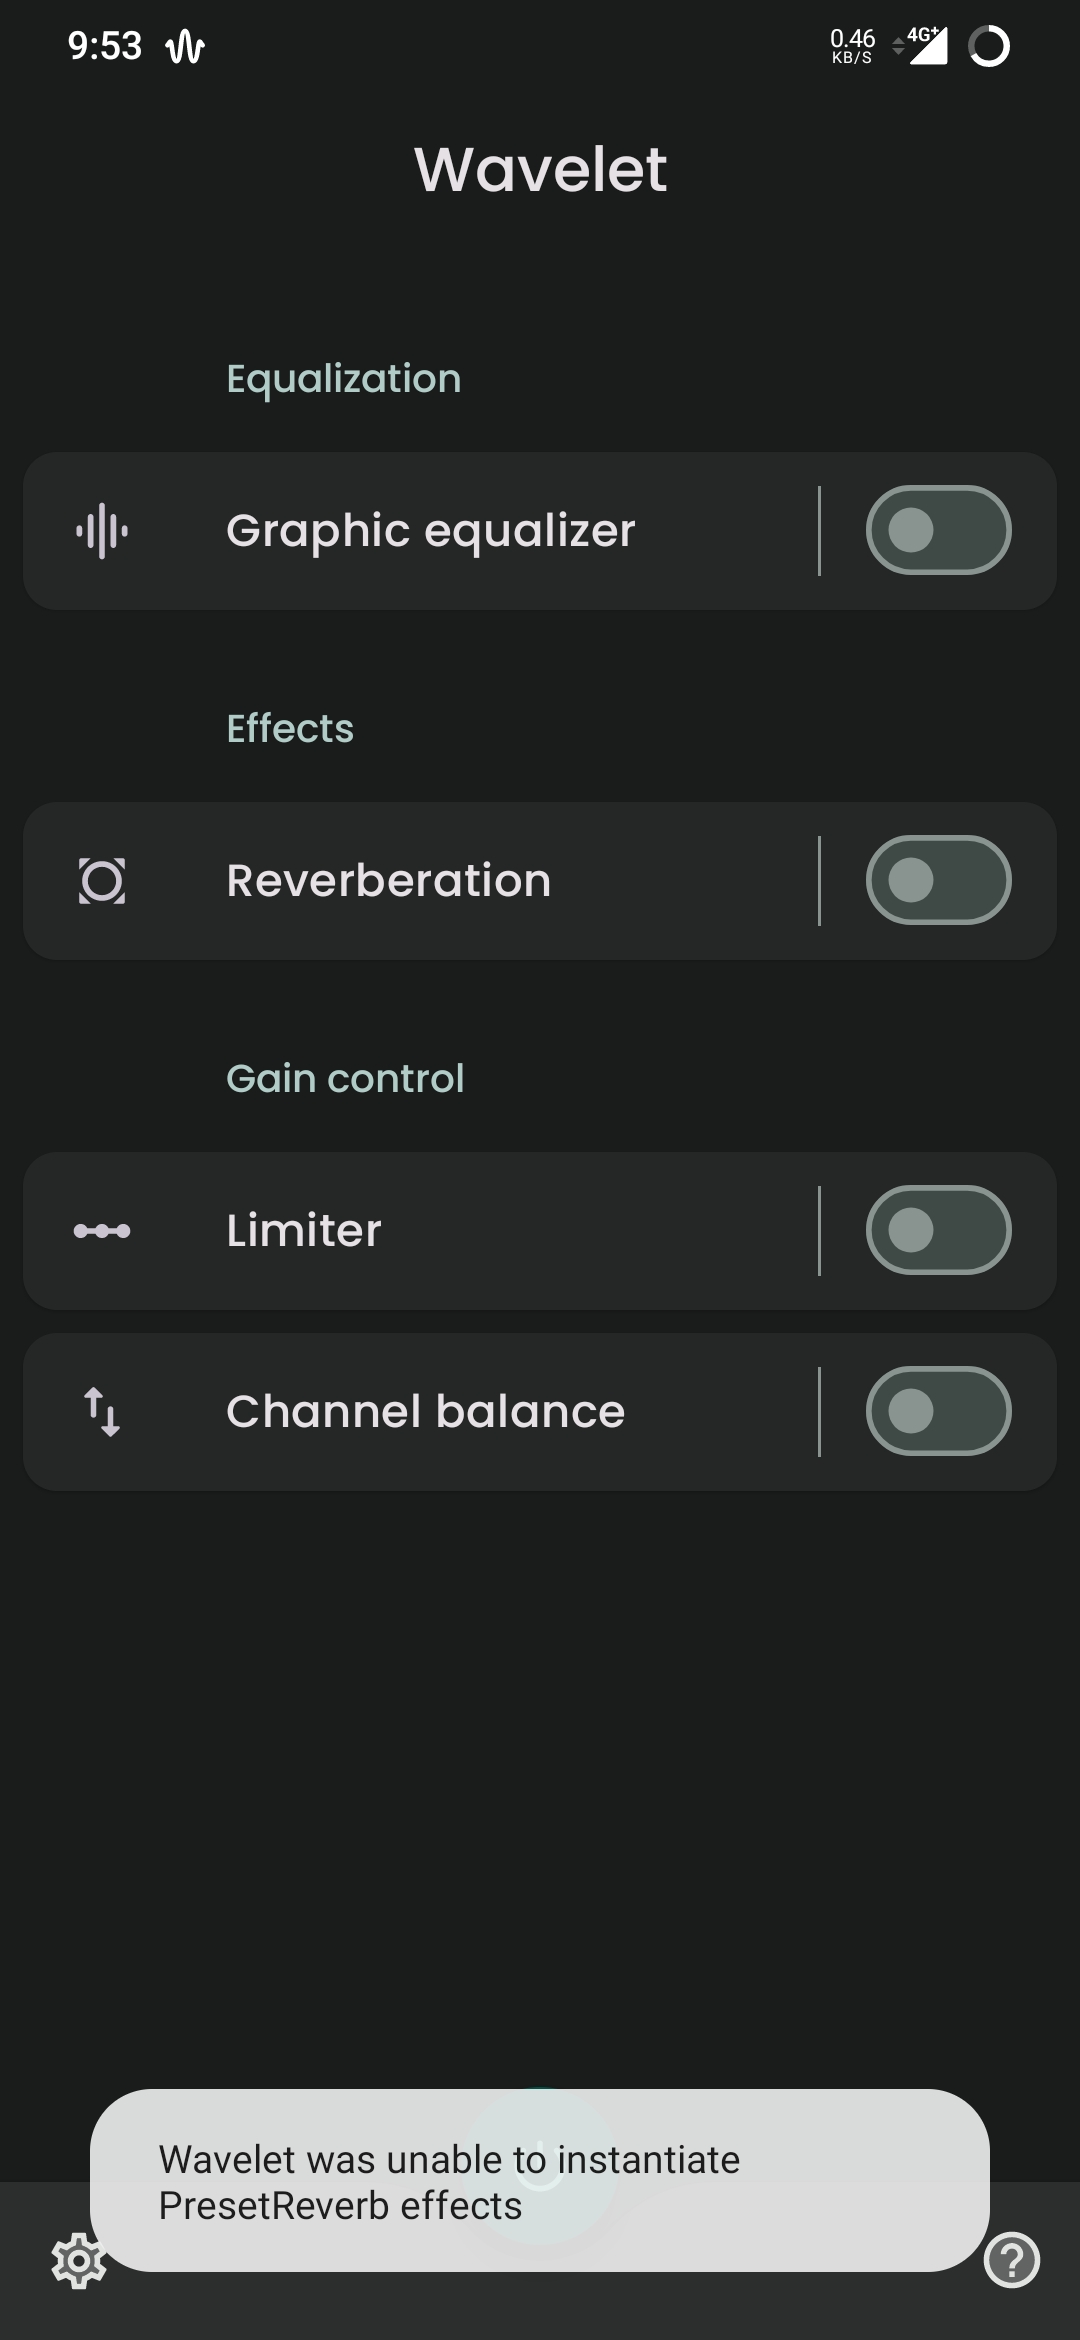
Task: Tap the battery ring indicator icon
Action: tap(989, 46)
